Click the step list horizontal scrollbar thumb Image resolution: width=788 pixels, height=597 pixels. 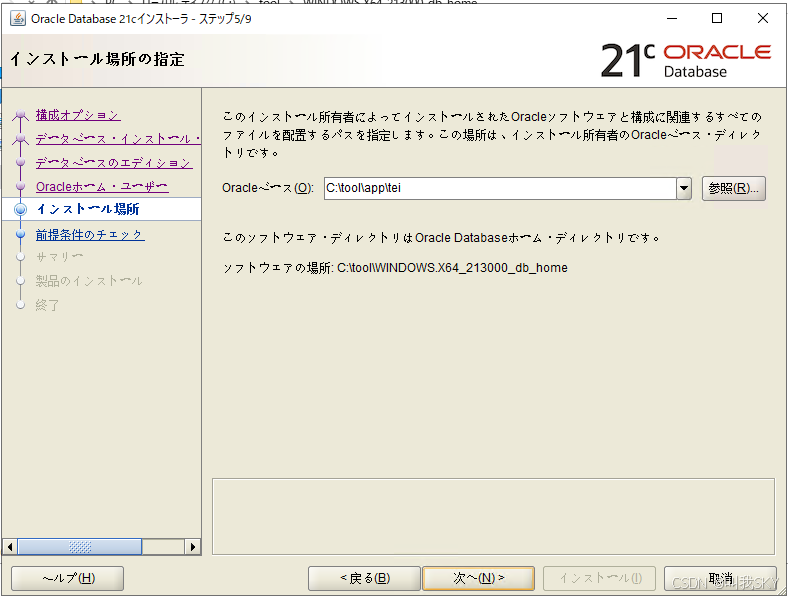(80, 546)
